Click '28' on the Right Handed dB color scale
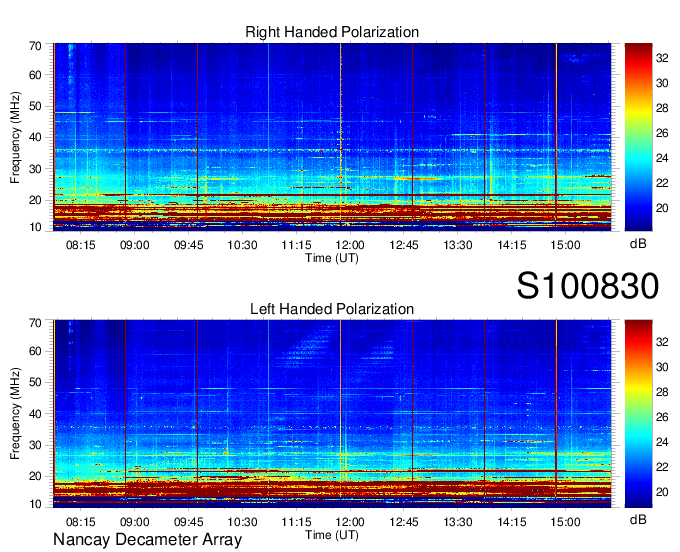Viewport: 680px width, 552px height. [662, 108]
